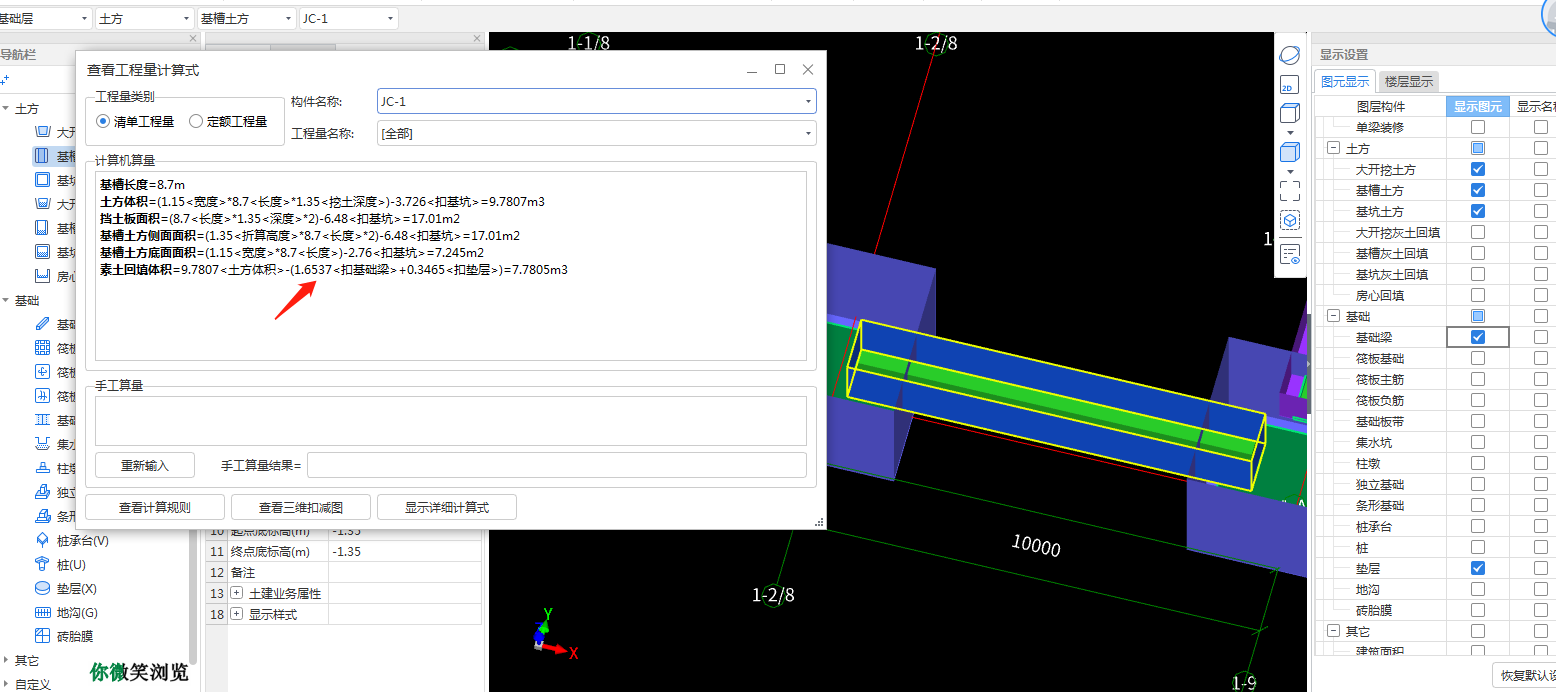This screenshot has height=692, width=1556.
Task: Check 显示图元 for 筏板基础 layer
Action: (1477, 358)
